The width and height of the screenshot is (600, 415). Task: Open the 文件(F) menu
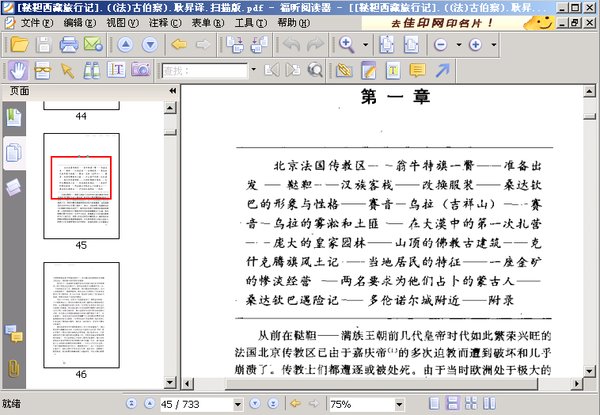tap(37, 23)
